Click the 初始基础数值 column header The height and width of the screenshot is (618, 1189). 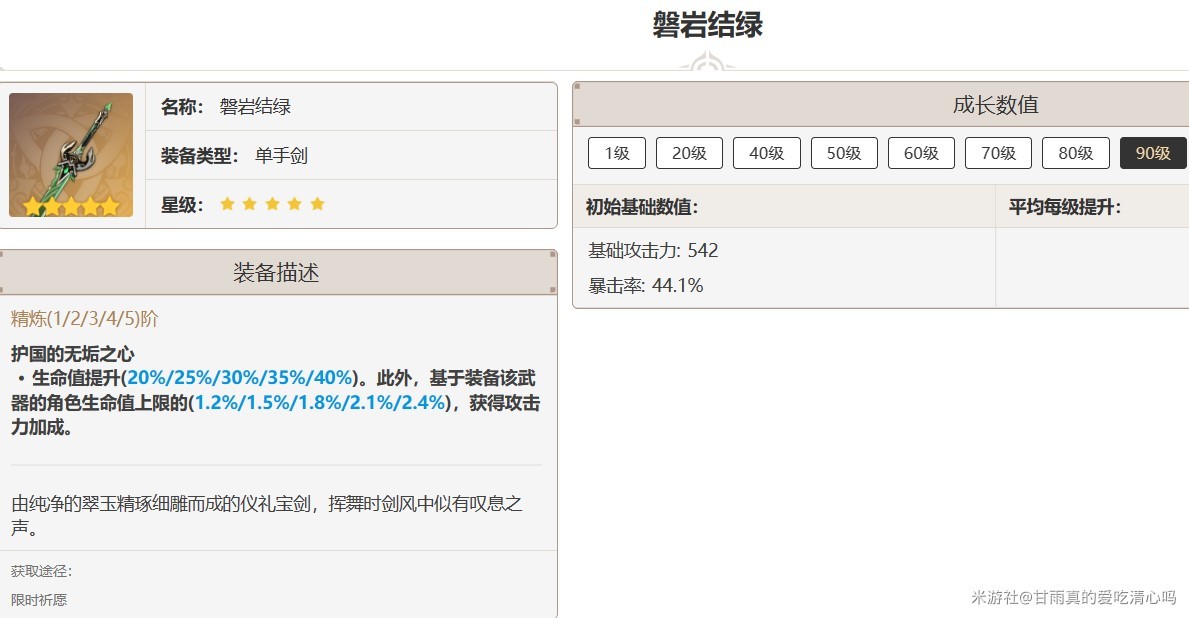click(641, 207)
